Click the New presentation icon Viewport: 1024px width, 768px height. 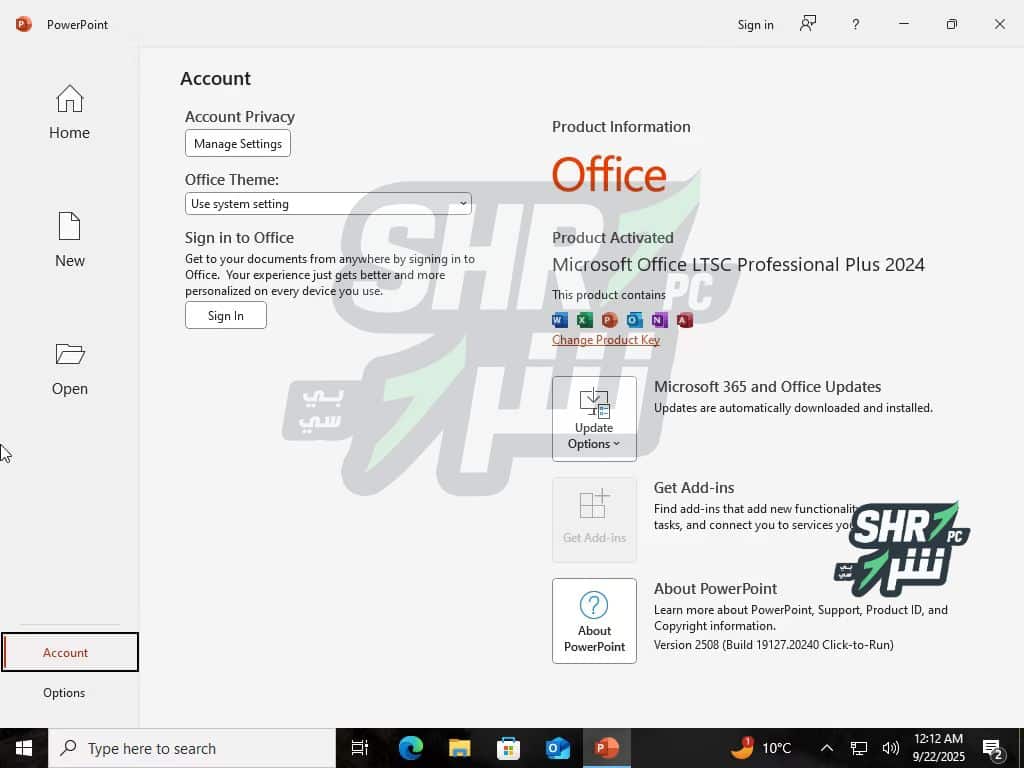tap(69, 227)
